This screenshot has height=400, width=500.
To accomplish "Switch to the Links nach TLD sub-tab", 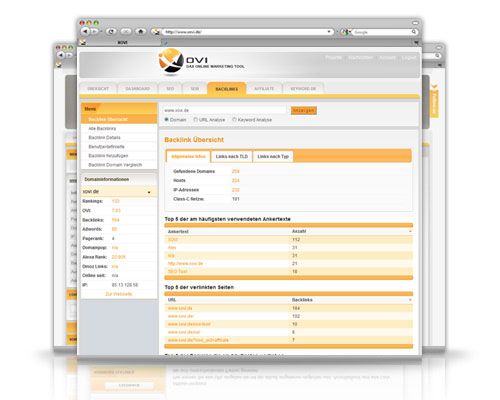I will (232, 156).
